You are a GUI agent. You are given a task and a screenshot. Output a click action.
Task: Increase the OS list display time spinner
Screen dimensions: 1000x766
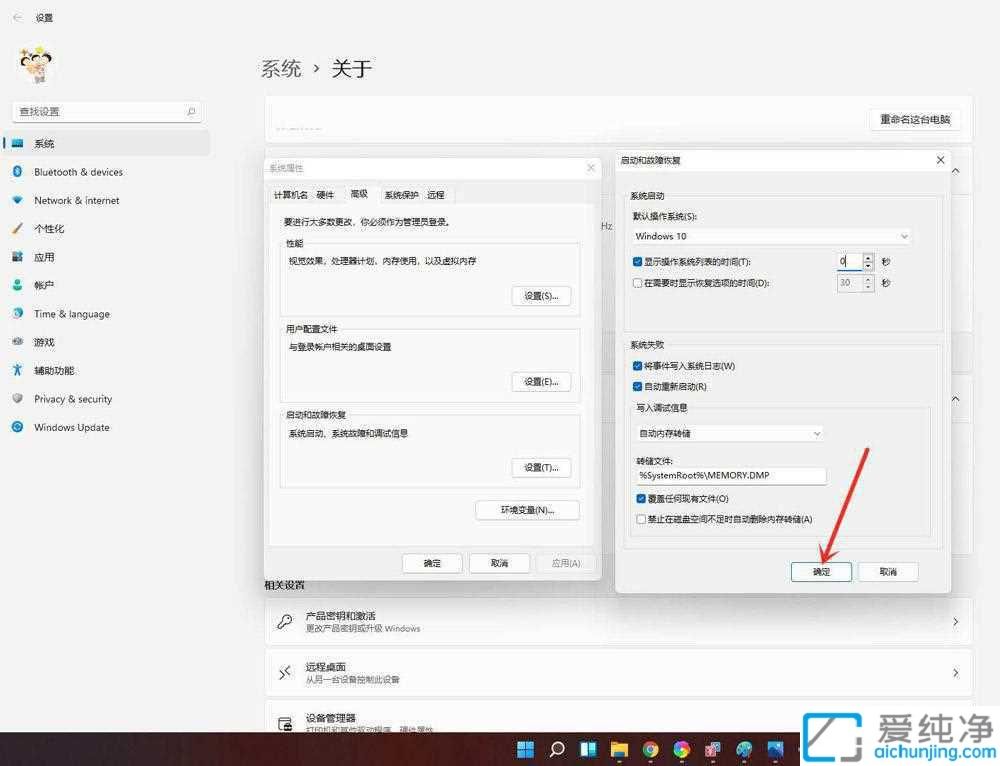click(x=868, y=258)
